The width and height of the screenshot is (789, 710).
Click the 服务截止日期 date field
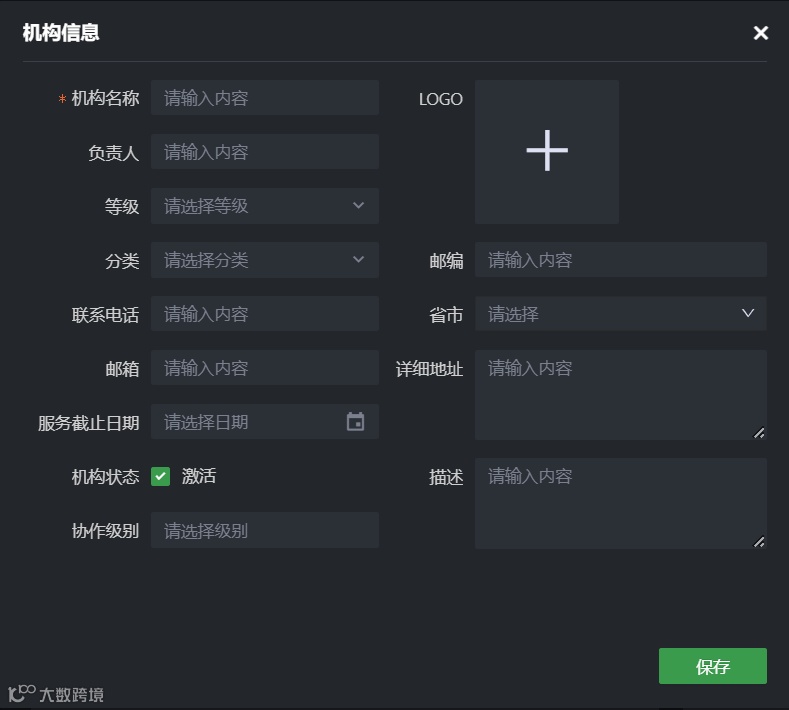245,422
